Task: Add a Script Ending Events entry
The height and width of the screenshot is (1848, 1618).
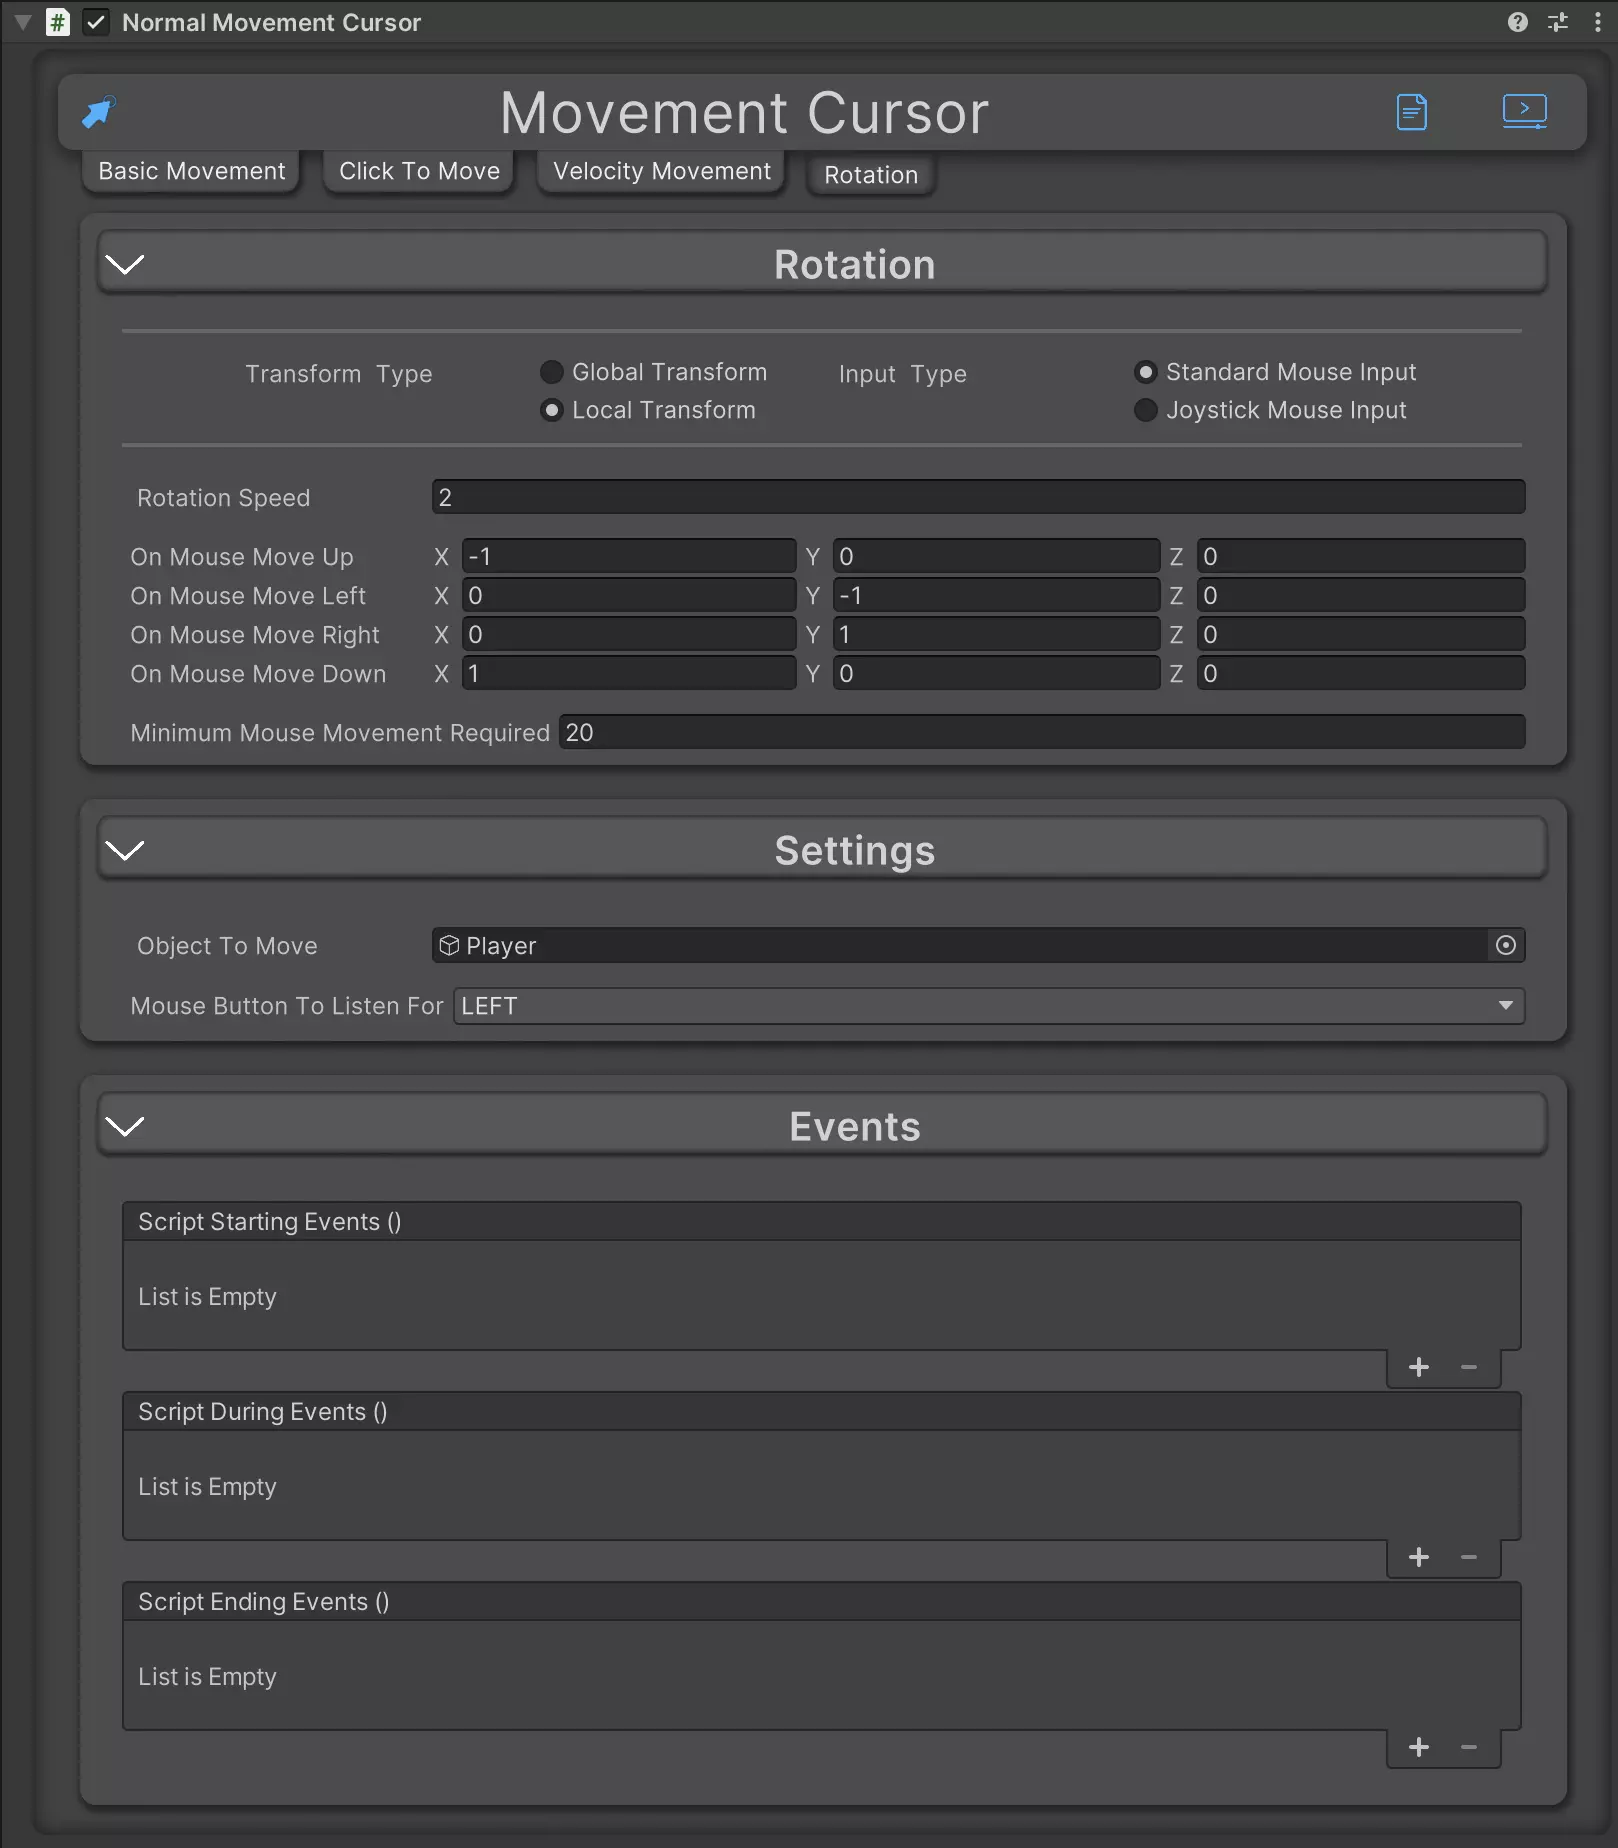Action: point(1418,1747)
